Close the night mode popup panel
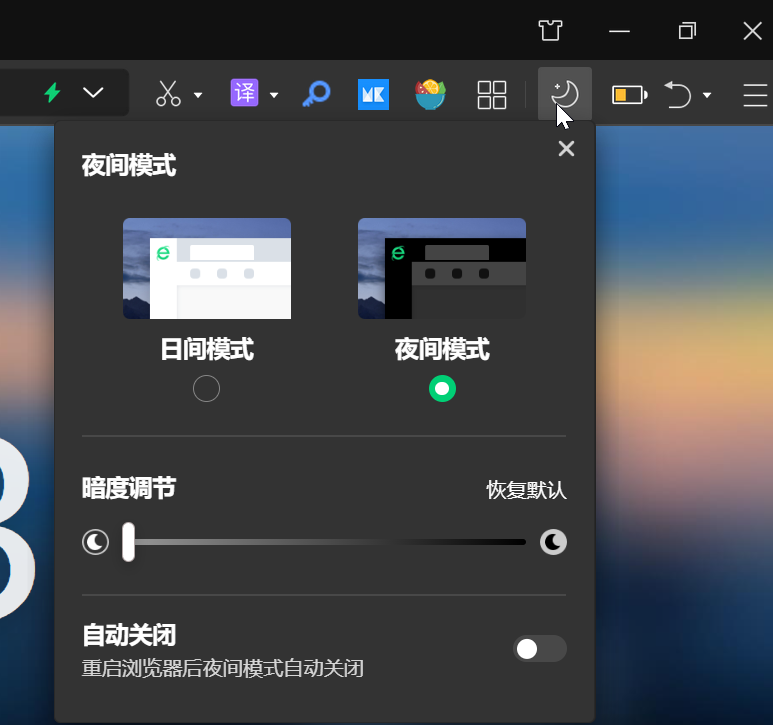The image size is (773, 725). [566, 148]
